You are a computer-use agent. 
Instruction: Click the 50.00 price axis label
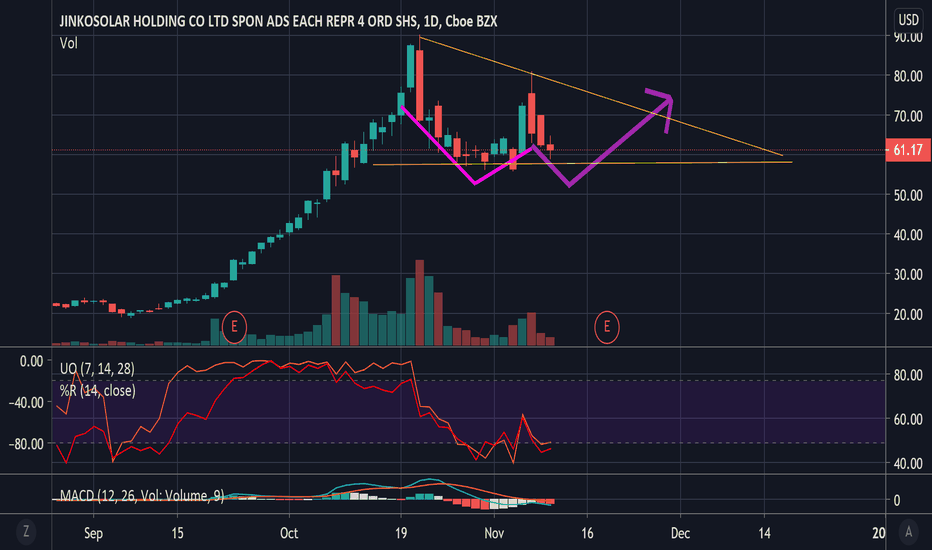(908, 195)
